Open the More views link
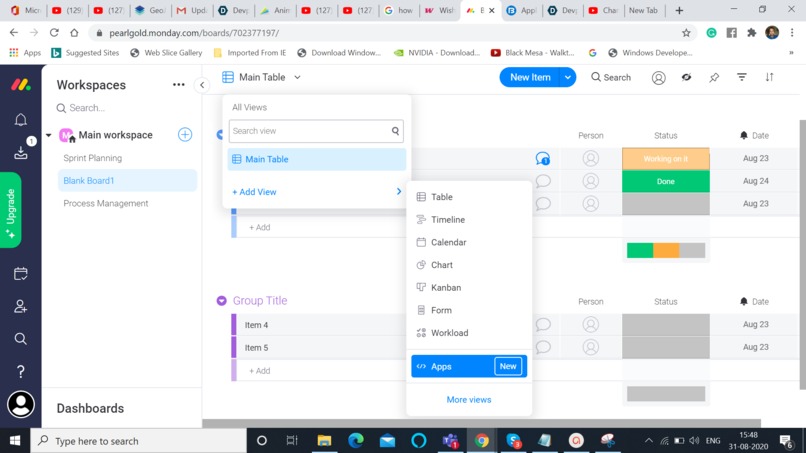The image size is (806, 453). [469, 400]
